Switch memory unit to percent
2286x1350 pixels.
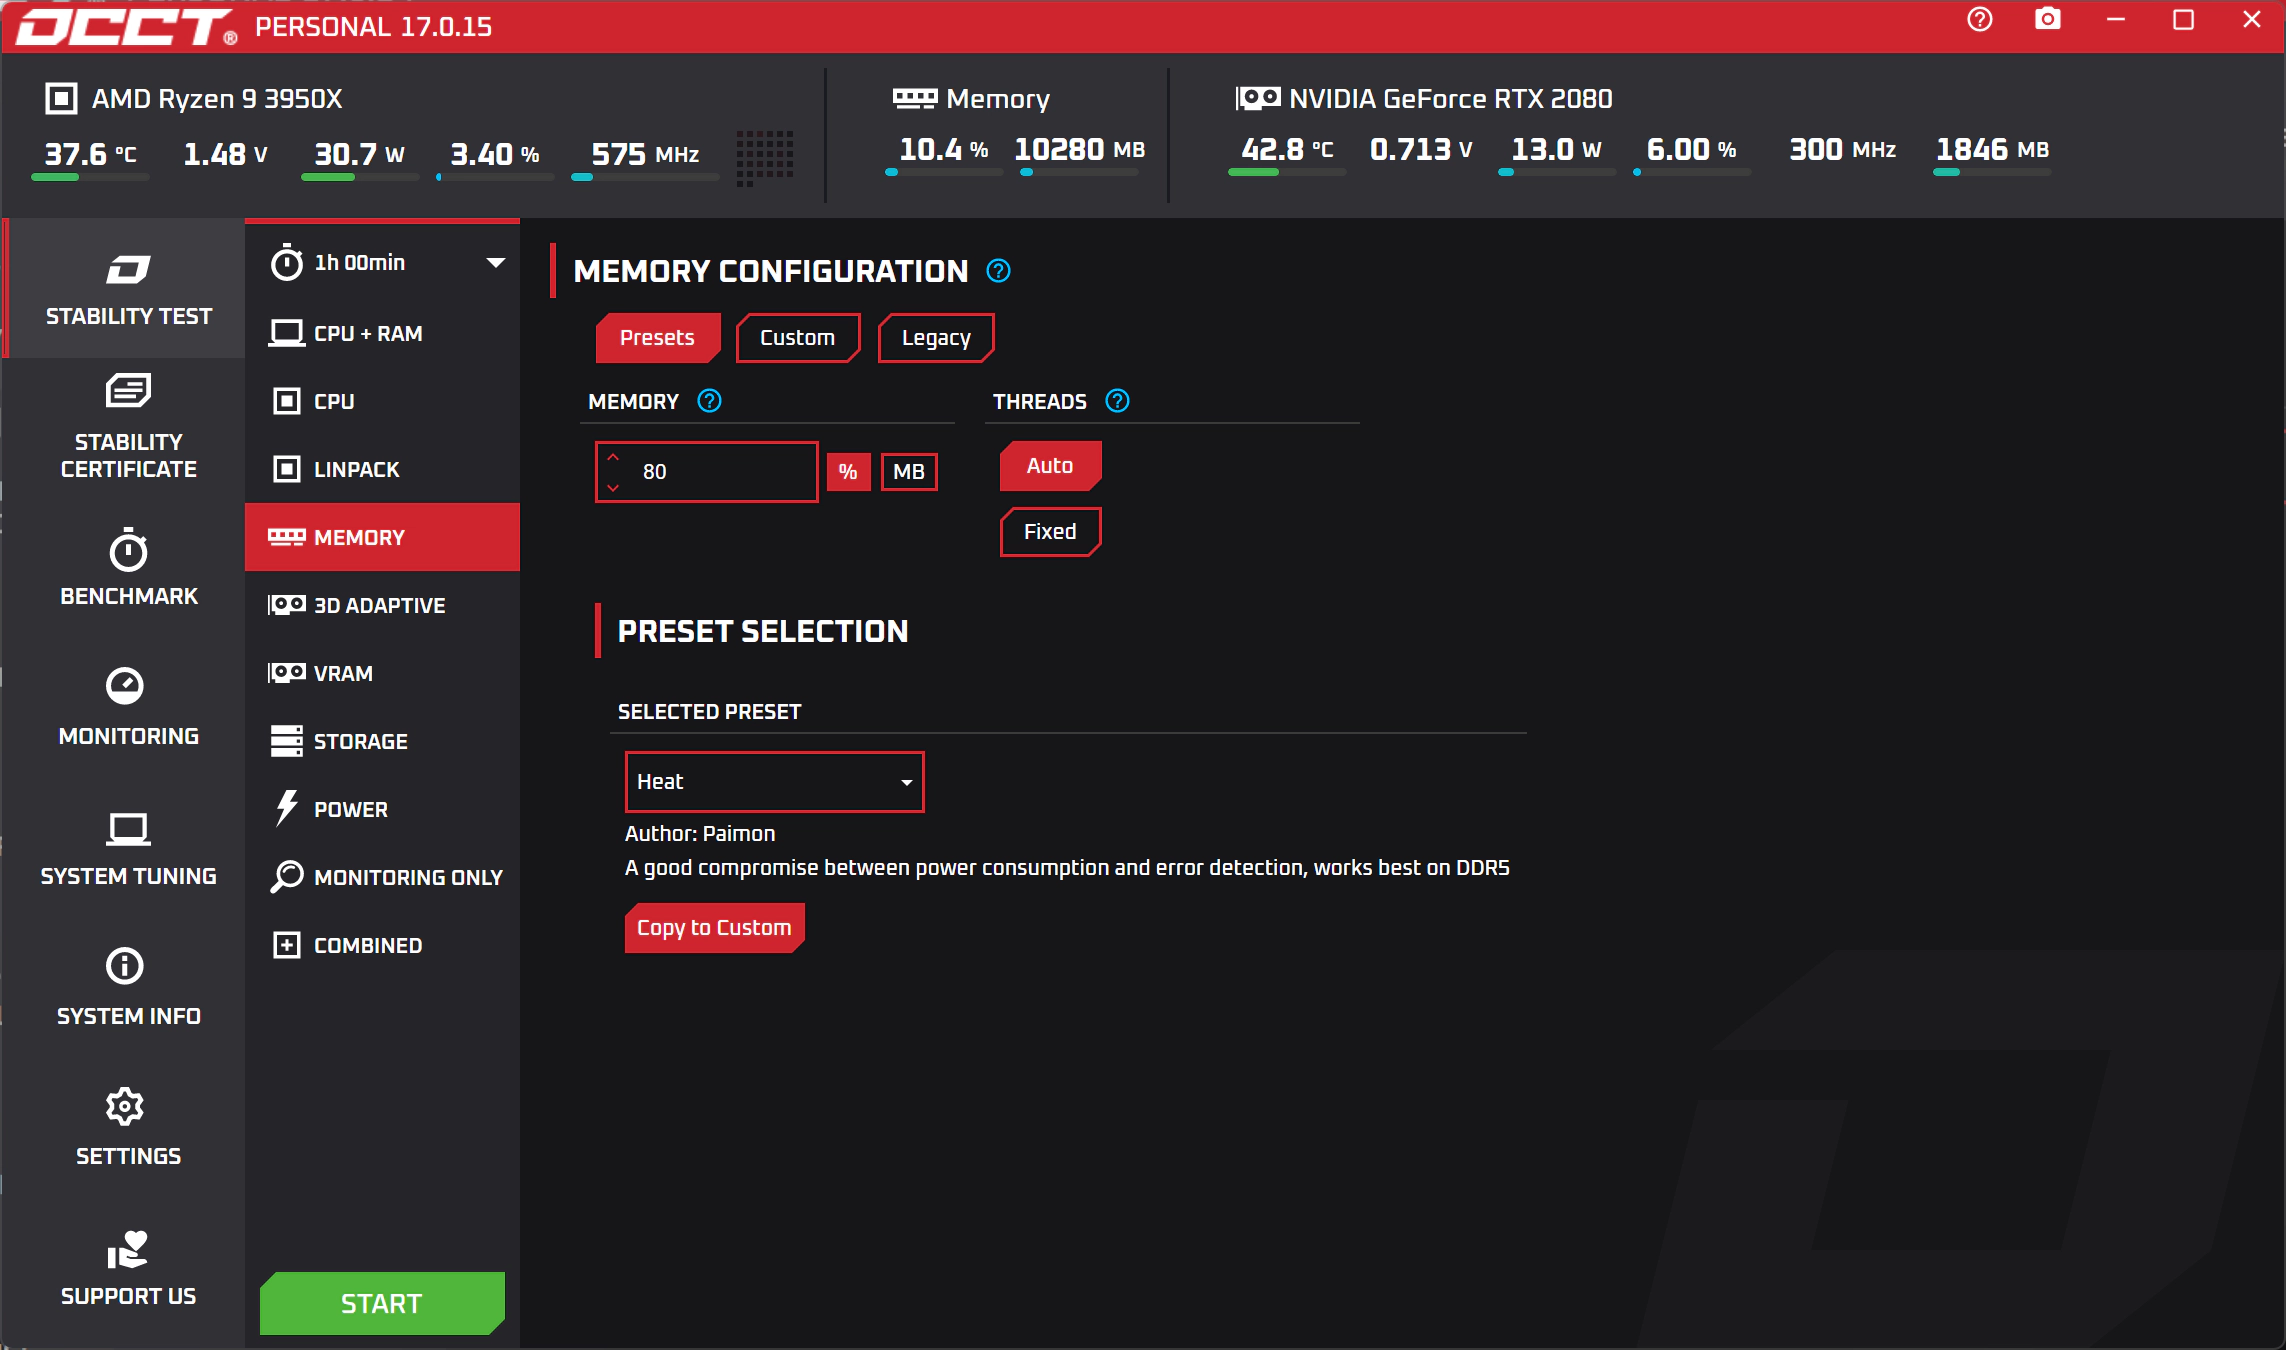click(x=848, y=472)
